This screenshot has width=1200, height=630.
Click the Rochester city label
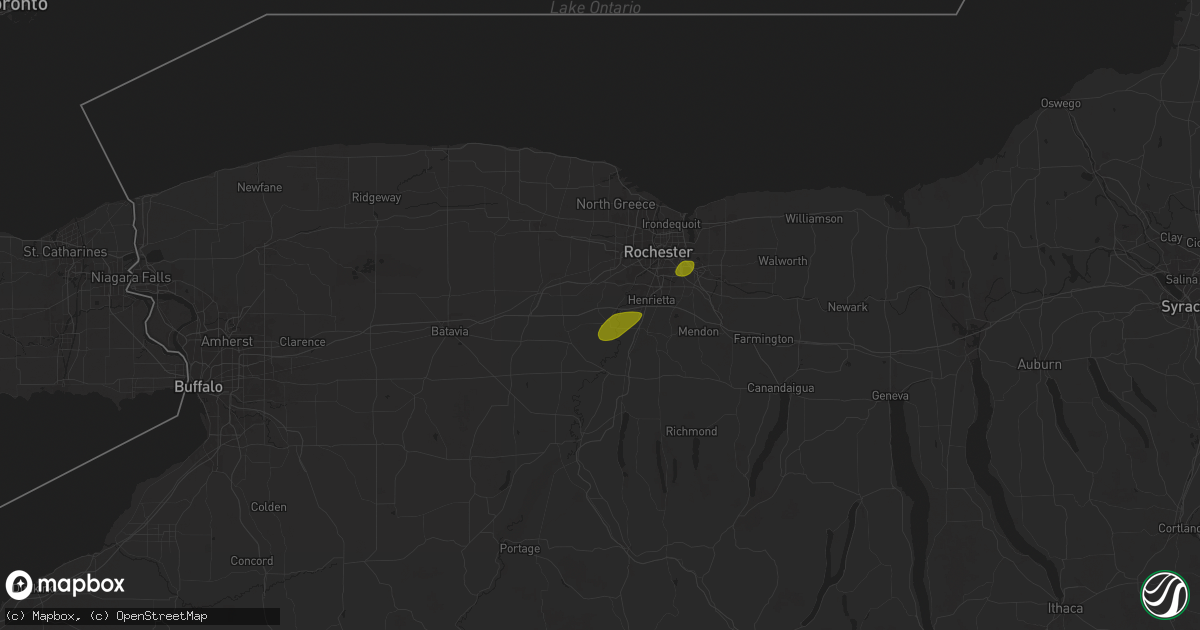click(x=658, y=252)
